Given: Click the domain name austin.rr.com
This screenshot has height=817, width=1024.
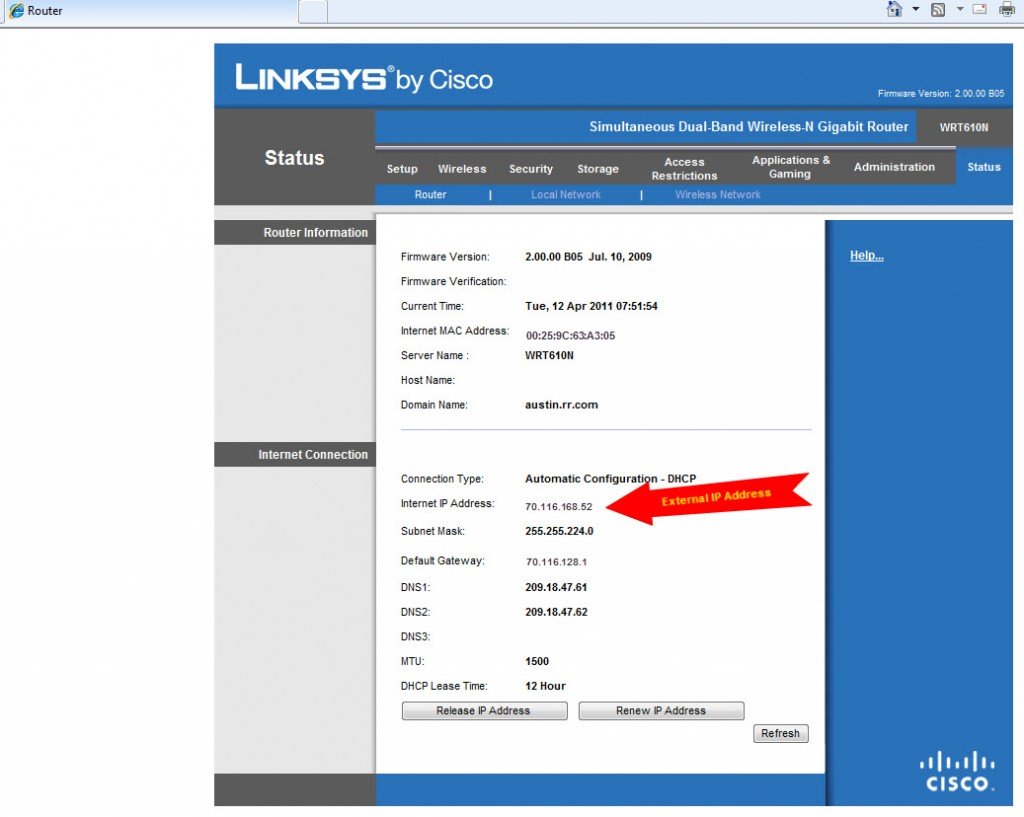Looking at the screenshot, I should [561, 405].
